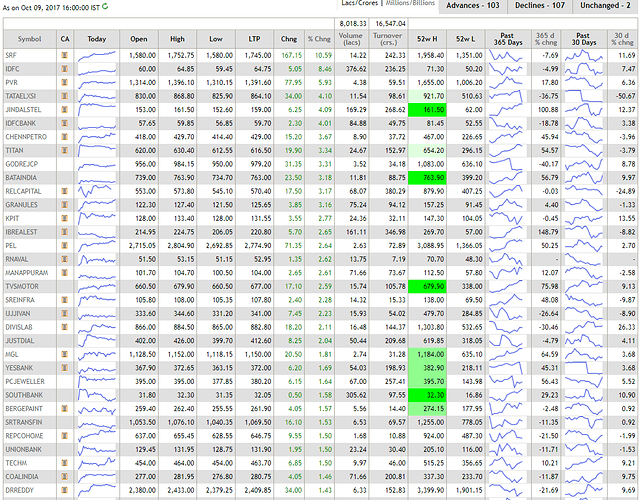This screenshot has width=644, height=500.
Task: View YESBANK past 30 days chart
Action: point(584,368)
